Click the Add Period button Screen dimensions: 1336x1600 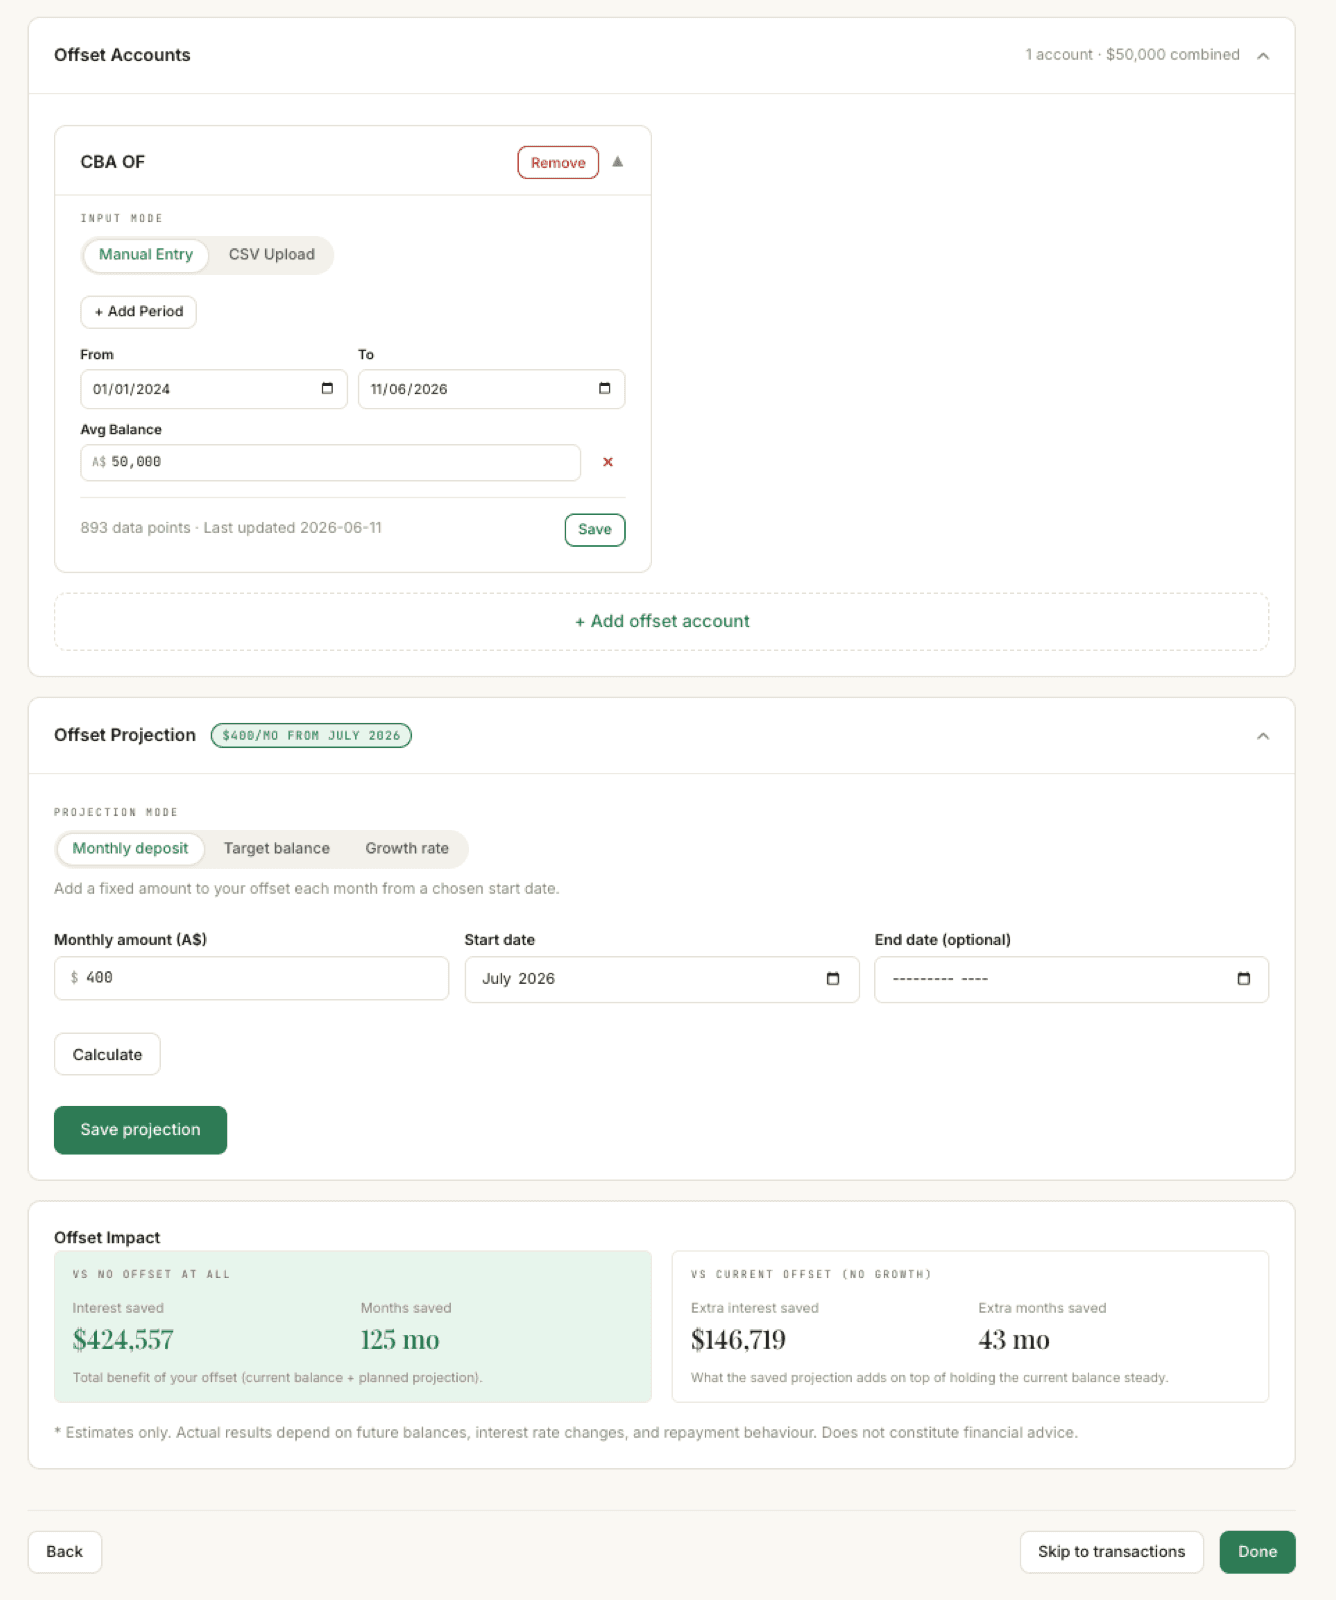pos(138,312)
